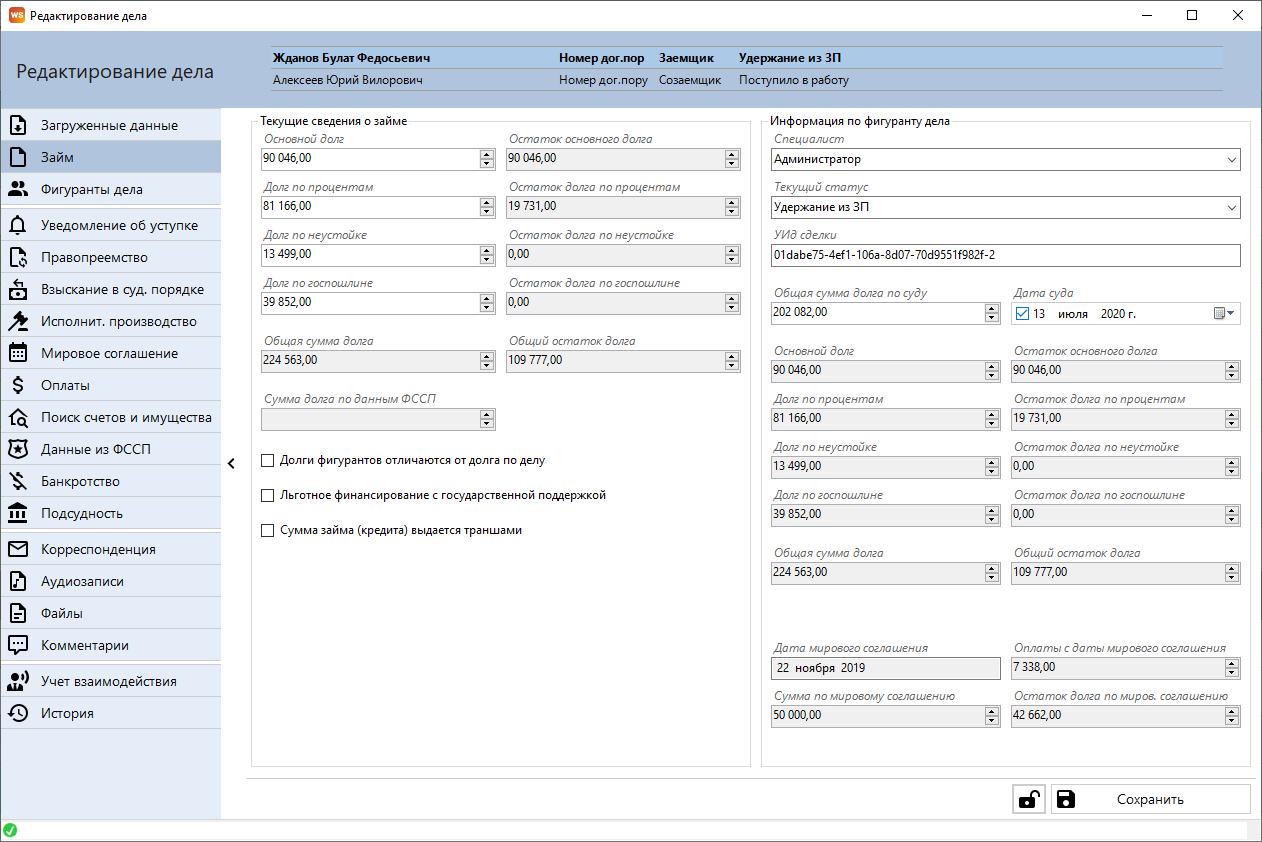Click the download-file icon beside Загруженные данные

(x=18, y=125)
